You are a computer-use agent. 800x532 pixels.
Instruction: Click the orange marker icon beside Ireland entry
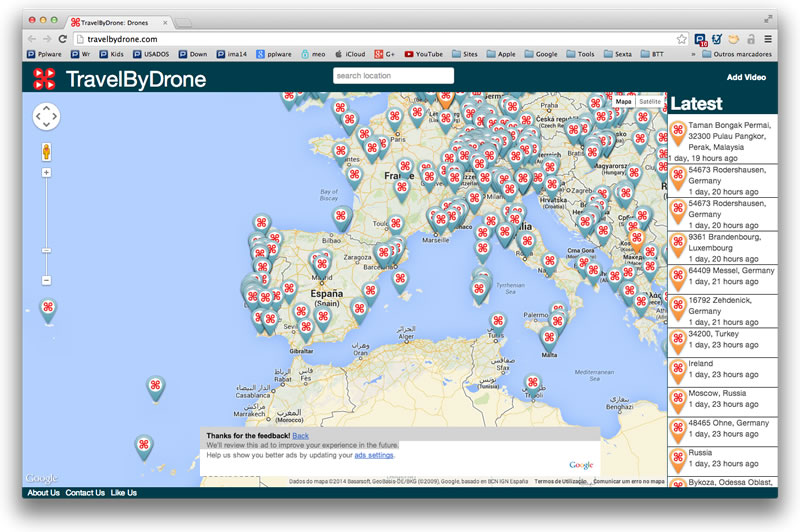(678, 371)
